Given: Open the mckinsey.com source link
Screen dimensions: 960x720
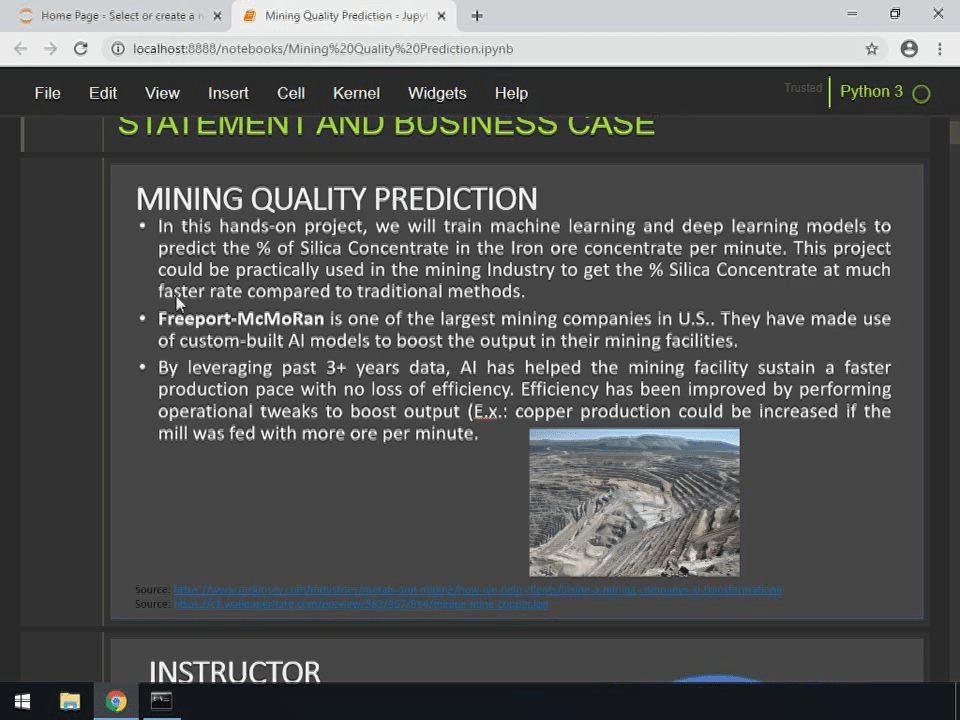Looking at the screenshot, I should click(478, 590).
